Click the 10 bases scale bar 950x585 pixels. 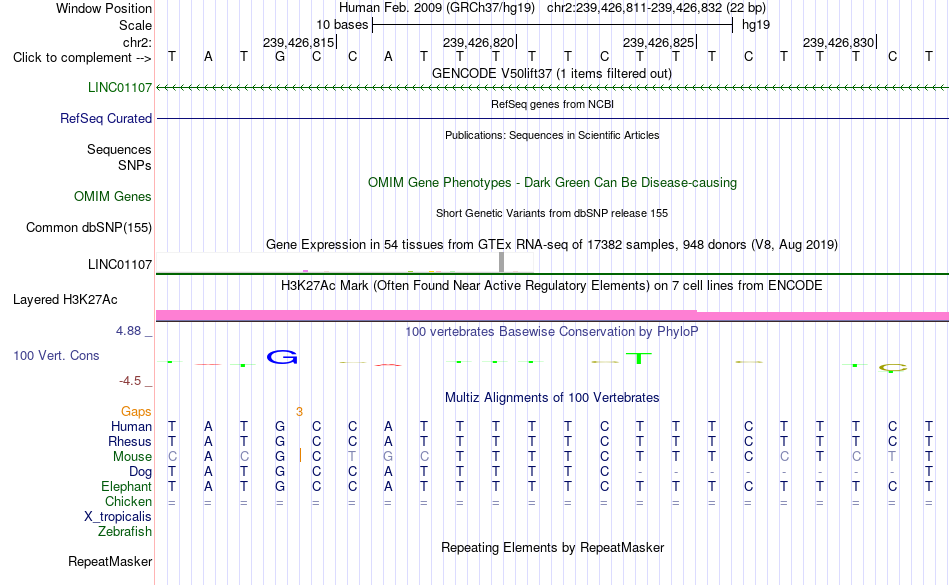tap(552, 25)
